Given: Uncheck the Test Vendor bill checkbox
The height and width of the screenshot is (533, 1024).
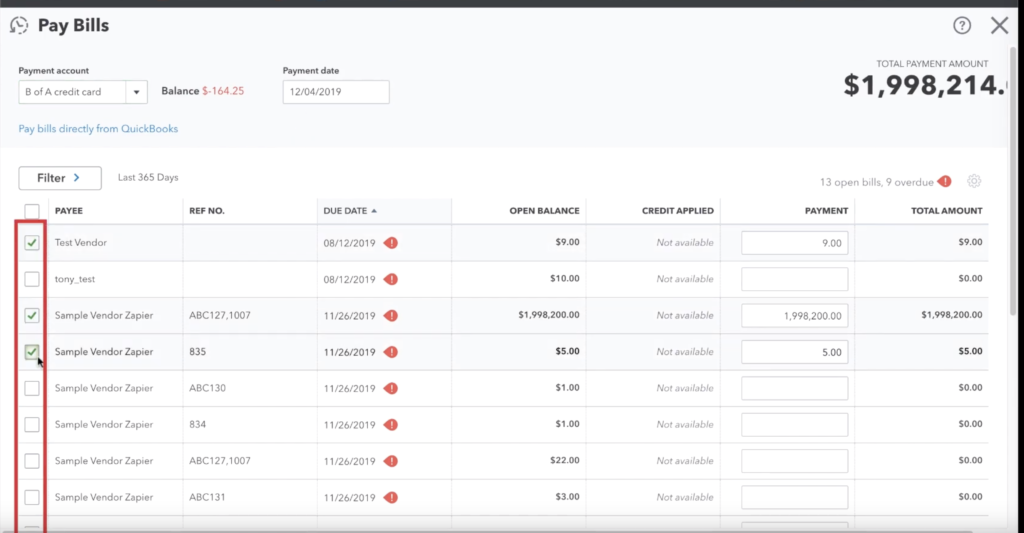Looking at the screenshot, I should tap(31, 243).
